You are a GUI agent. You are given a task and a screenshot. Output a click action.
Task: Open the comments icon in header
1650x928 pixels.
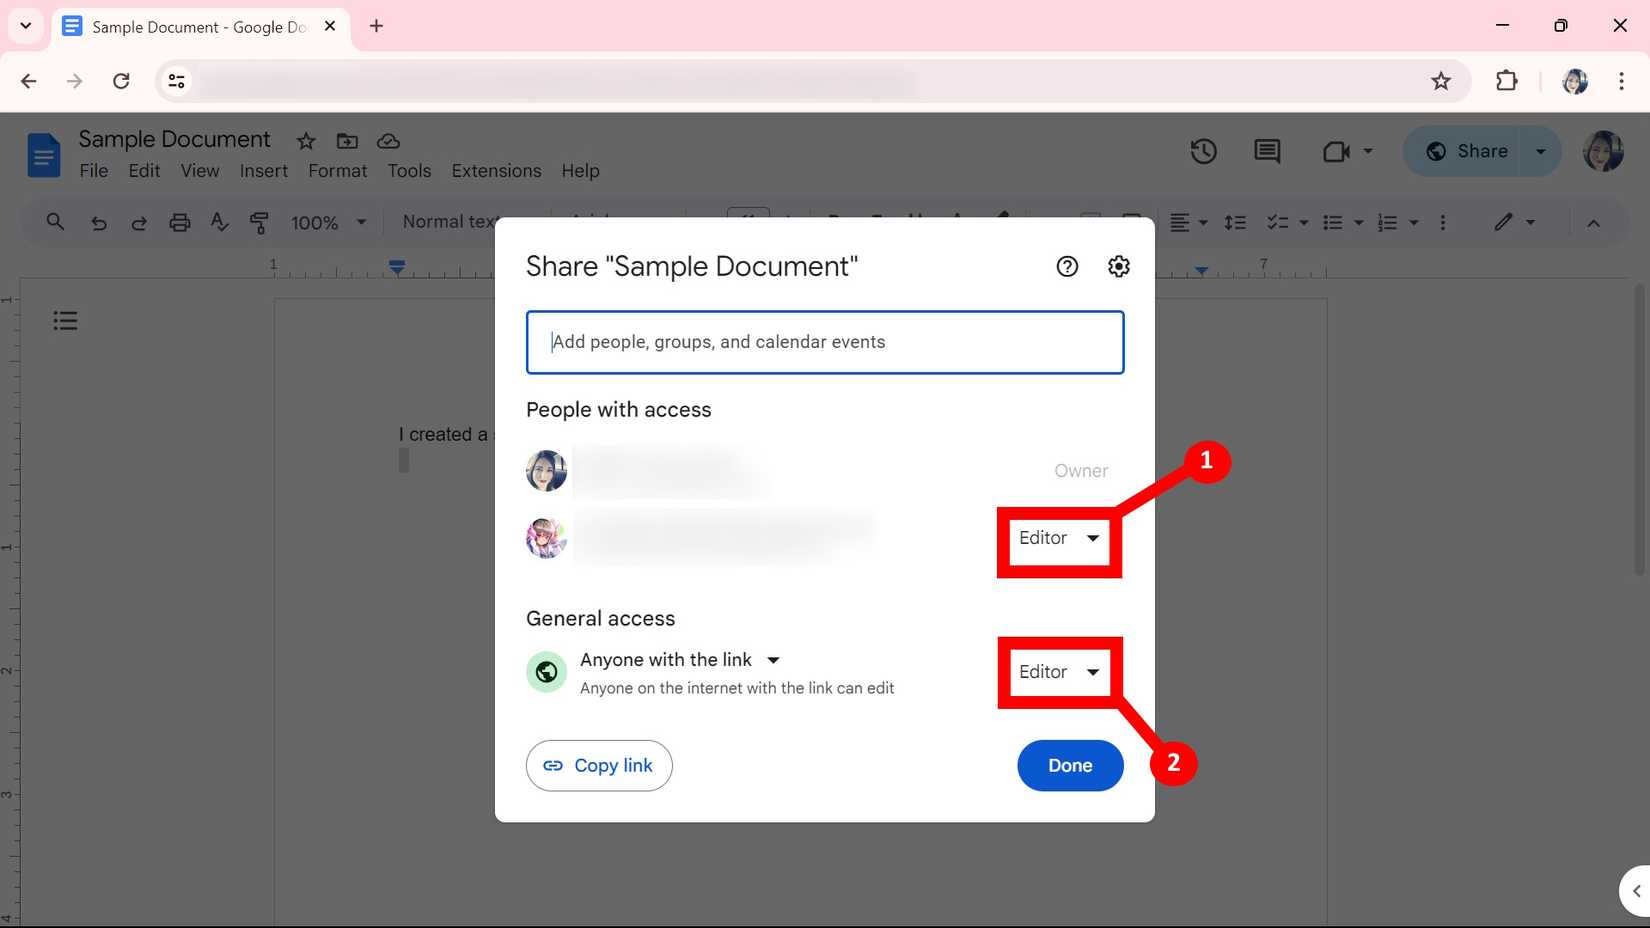point(1267,151)
